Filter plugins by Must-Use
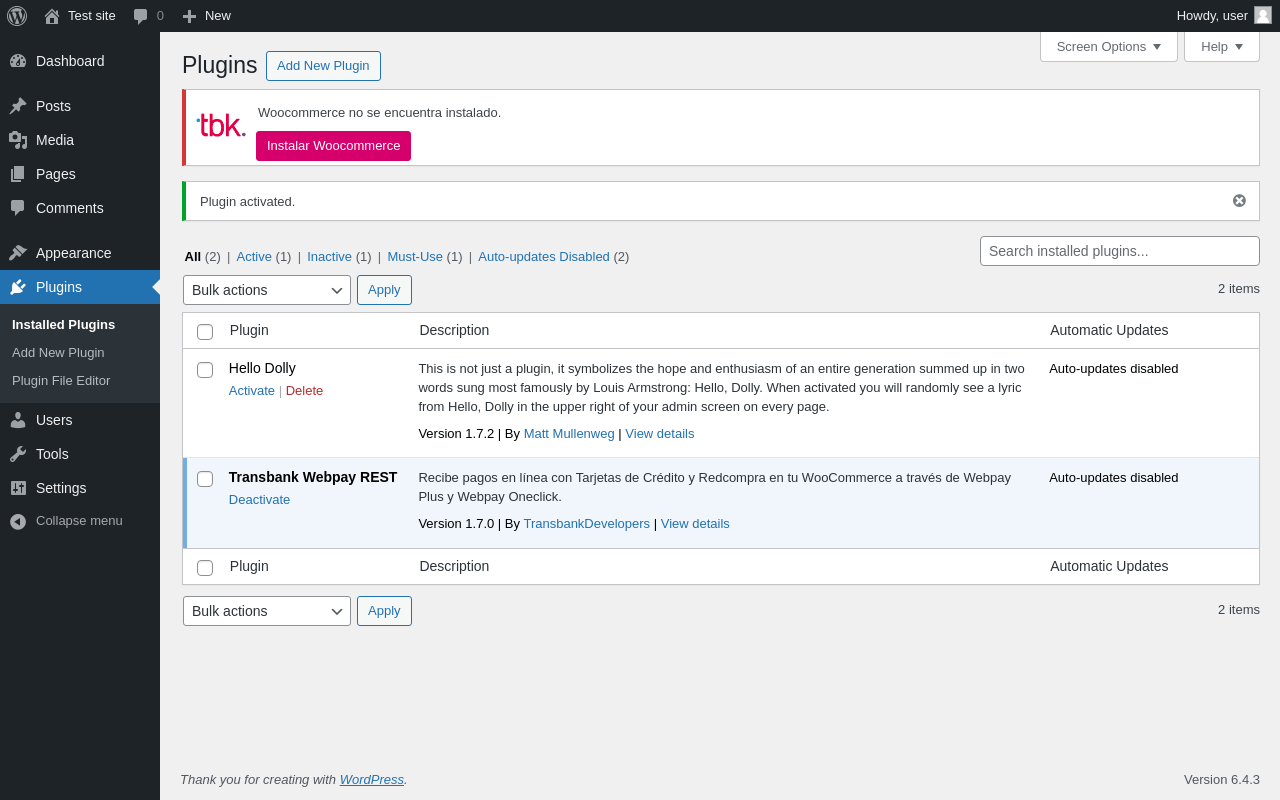1280x800 pixels. click(x=415, y=257)
